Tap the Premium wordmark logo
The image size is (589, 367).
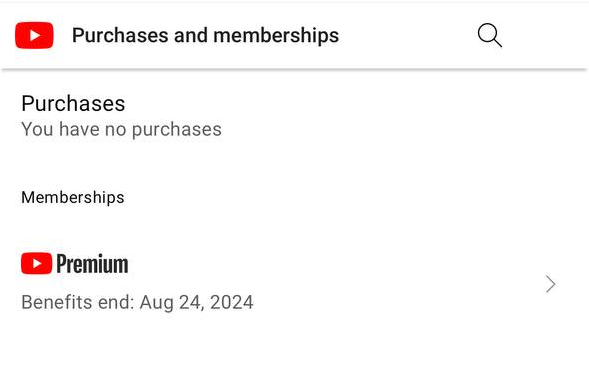(x=92, y=264)
